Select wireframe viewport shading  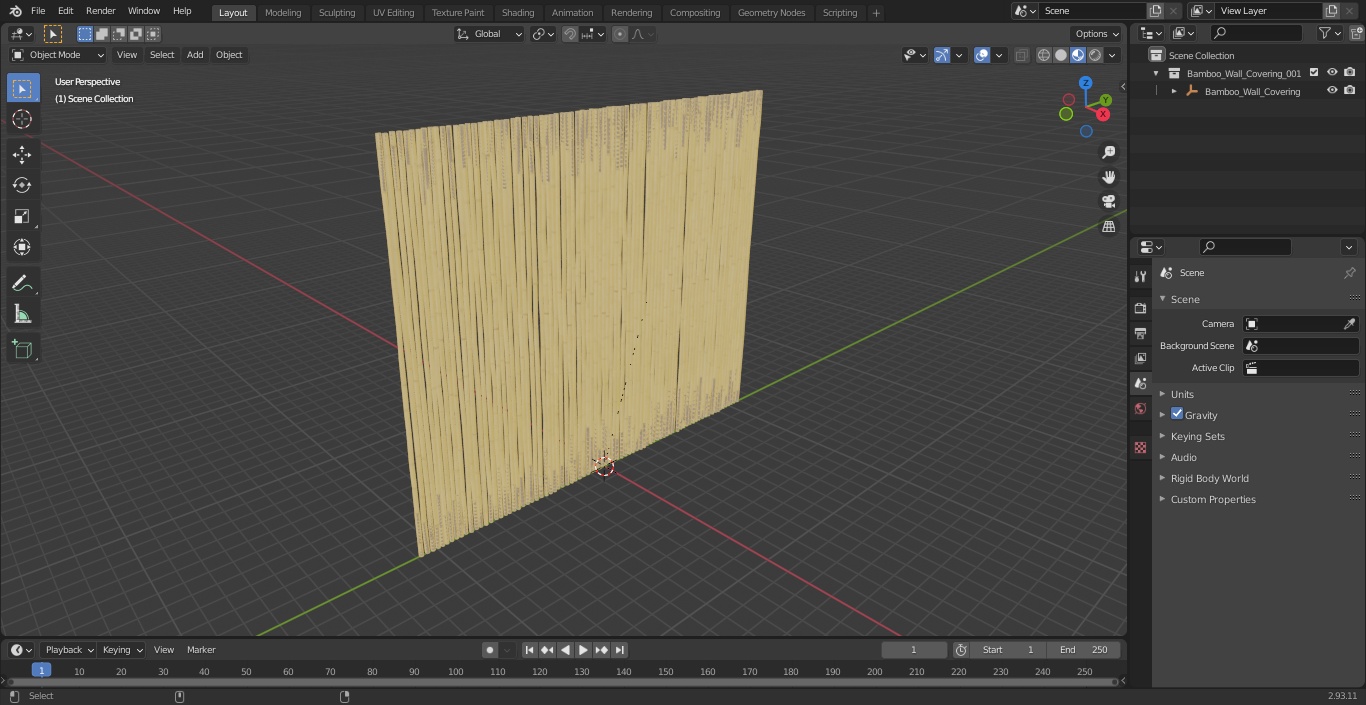(x=1044, y=55)
